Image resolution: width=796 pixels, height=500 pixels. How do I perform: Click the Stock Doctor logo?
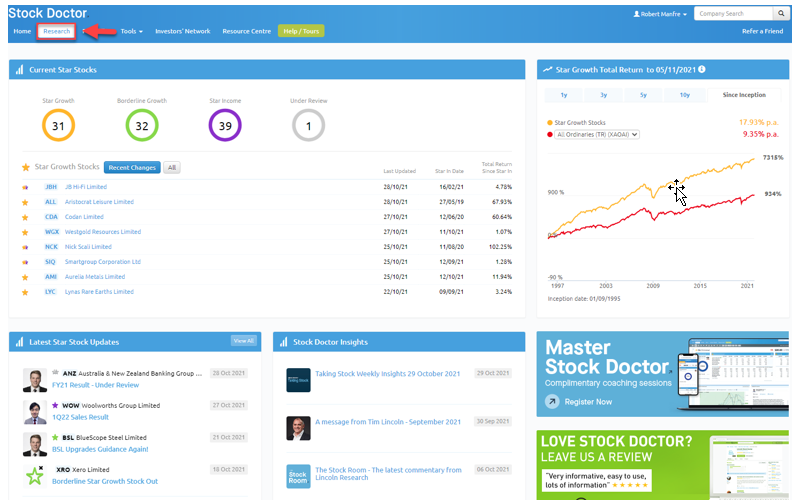(48, 13)
